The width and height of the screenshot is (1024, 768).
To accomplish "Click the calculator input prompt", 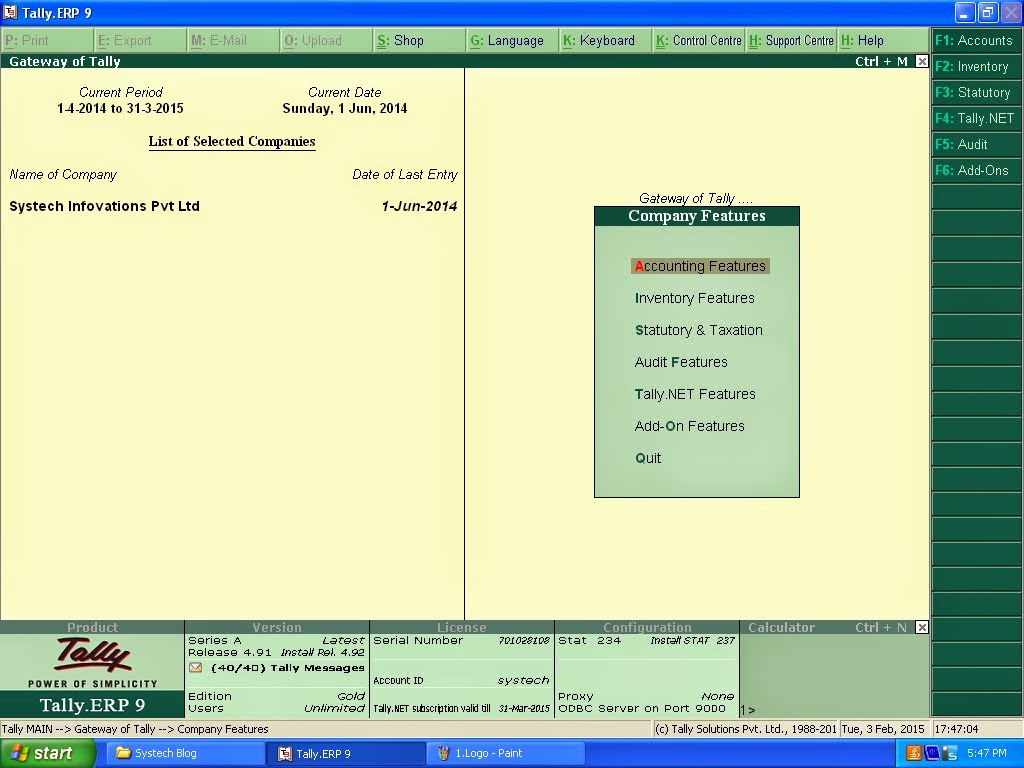I will [x=748, y=710].
